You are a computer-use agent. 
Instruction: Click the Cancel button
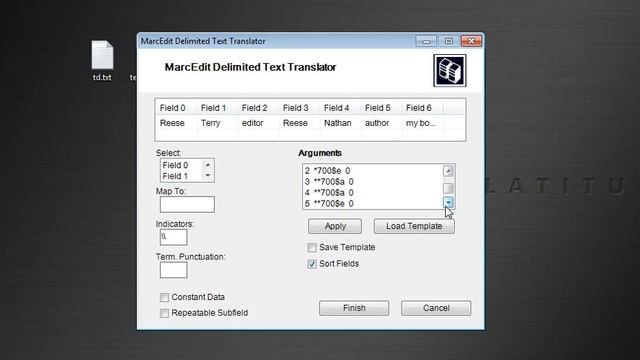click(x=436, y=308)
